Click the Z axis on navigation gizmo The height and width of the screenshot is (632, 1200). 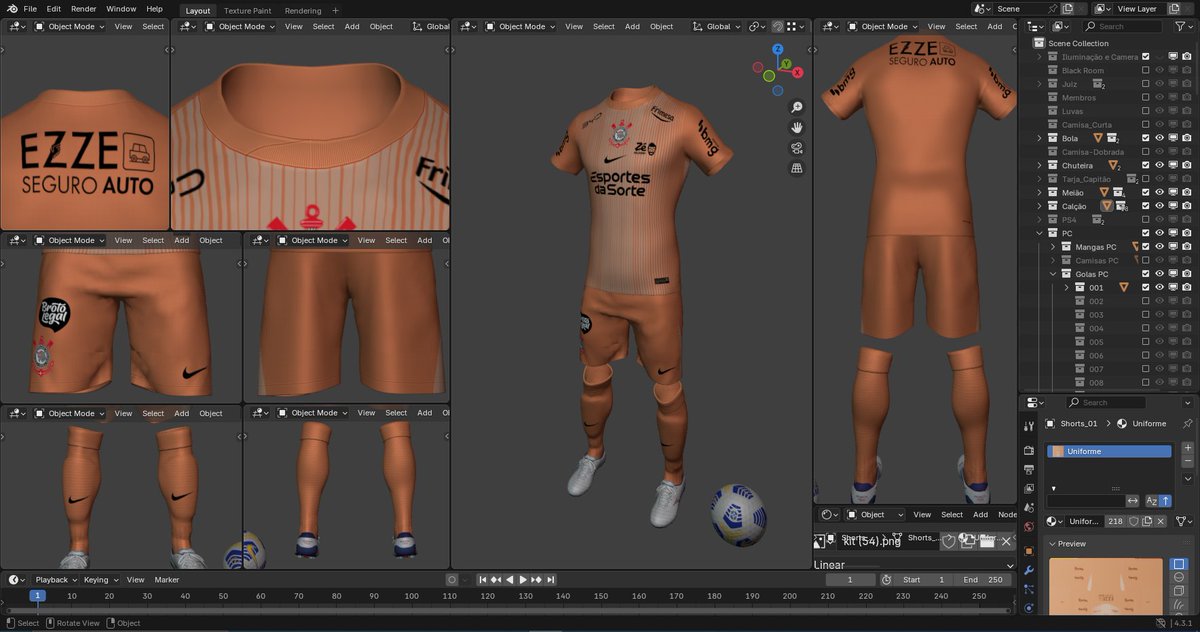[778, 48]
